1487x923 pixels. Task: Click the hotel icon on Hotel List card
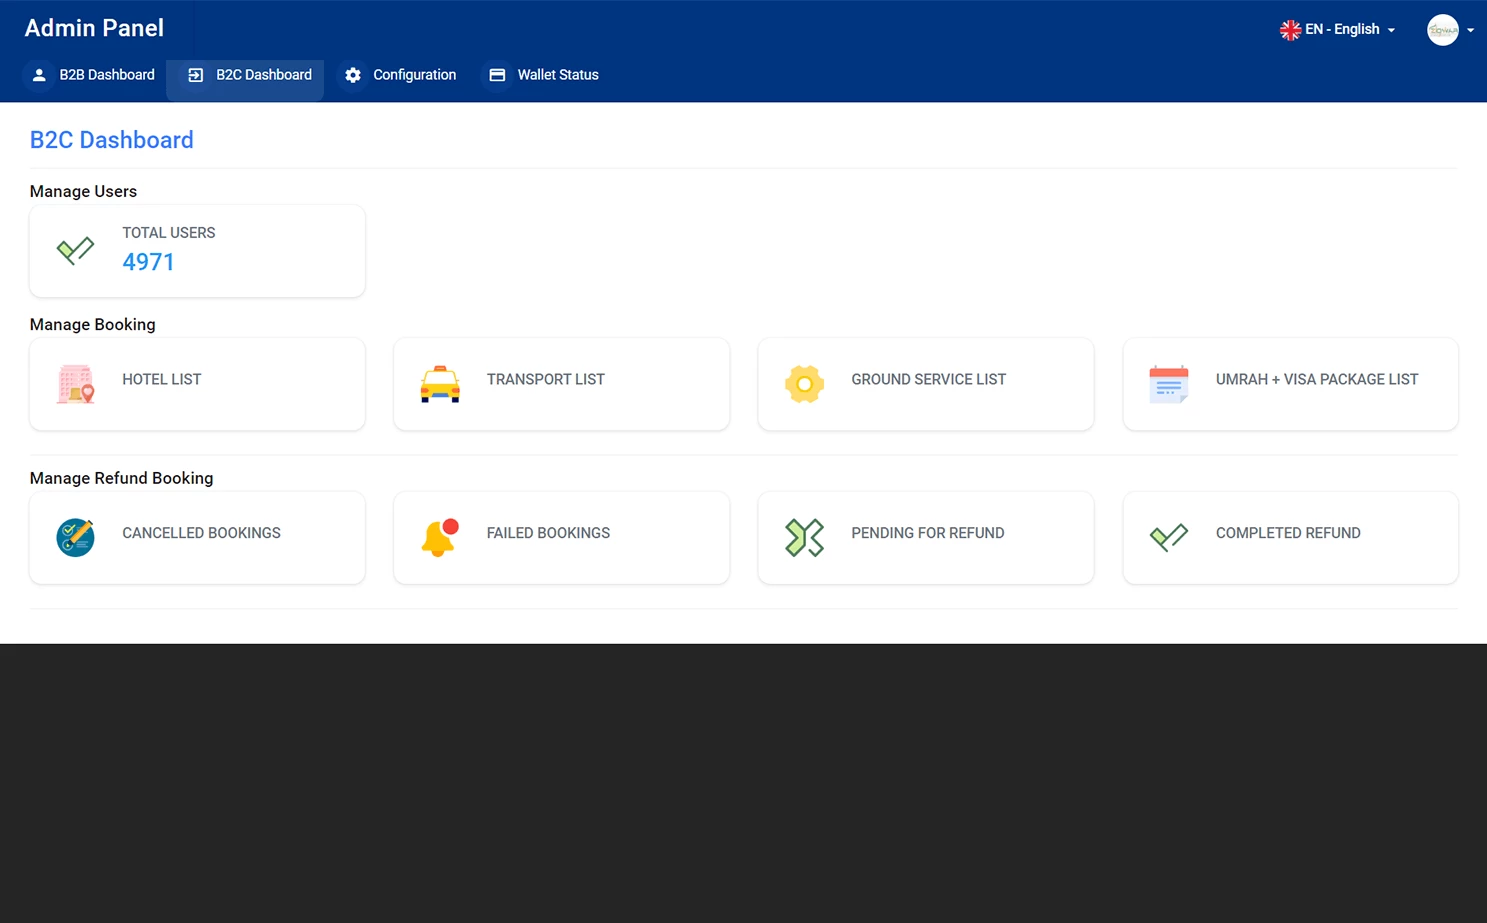75,384
